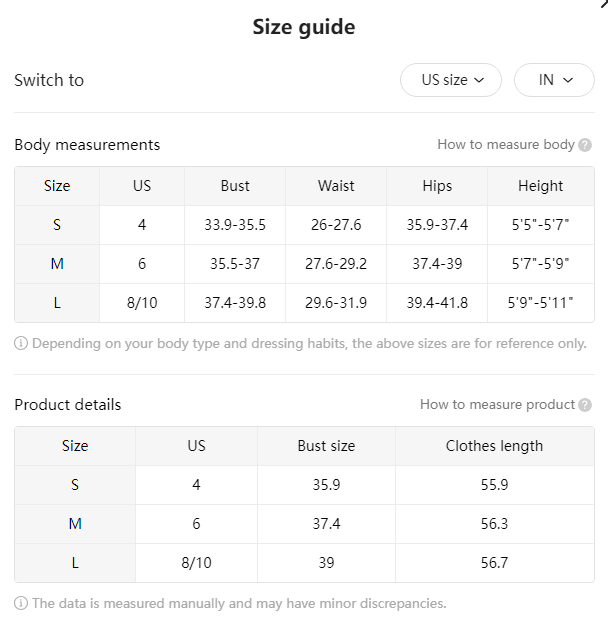Select the Height column header

541,186
